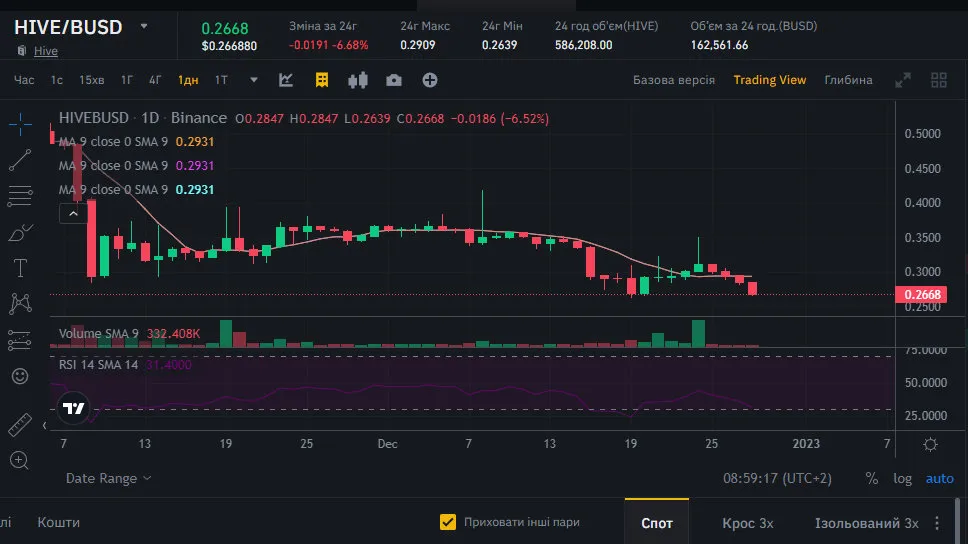Collapse the left drawing toolbar arrow
This screenshot has height=544, width=968.
point(44,425)
